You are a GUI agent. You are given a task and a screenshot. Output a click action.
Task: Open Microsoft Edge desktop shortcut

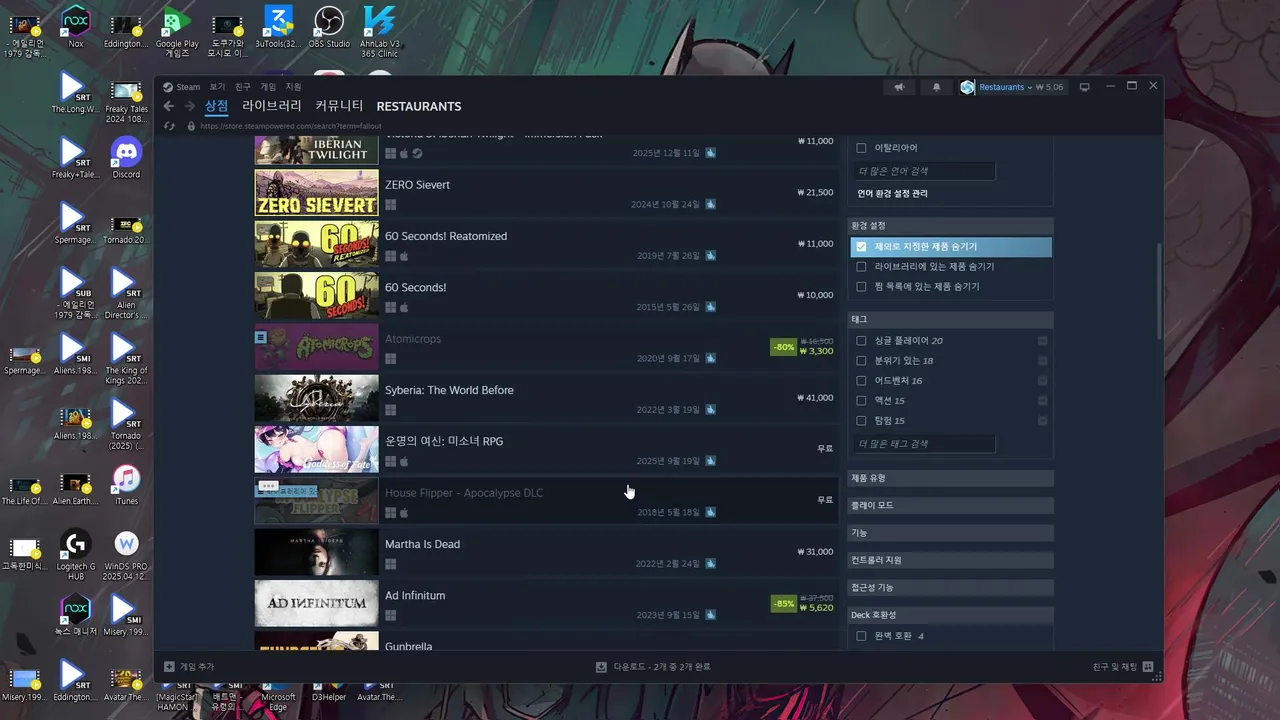(x=278, y=696)
